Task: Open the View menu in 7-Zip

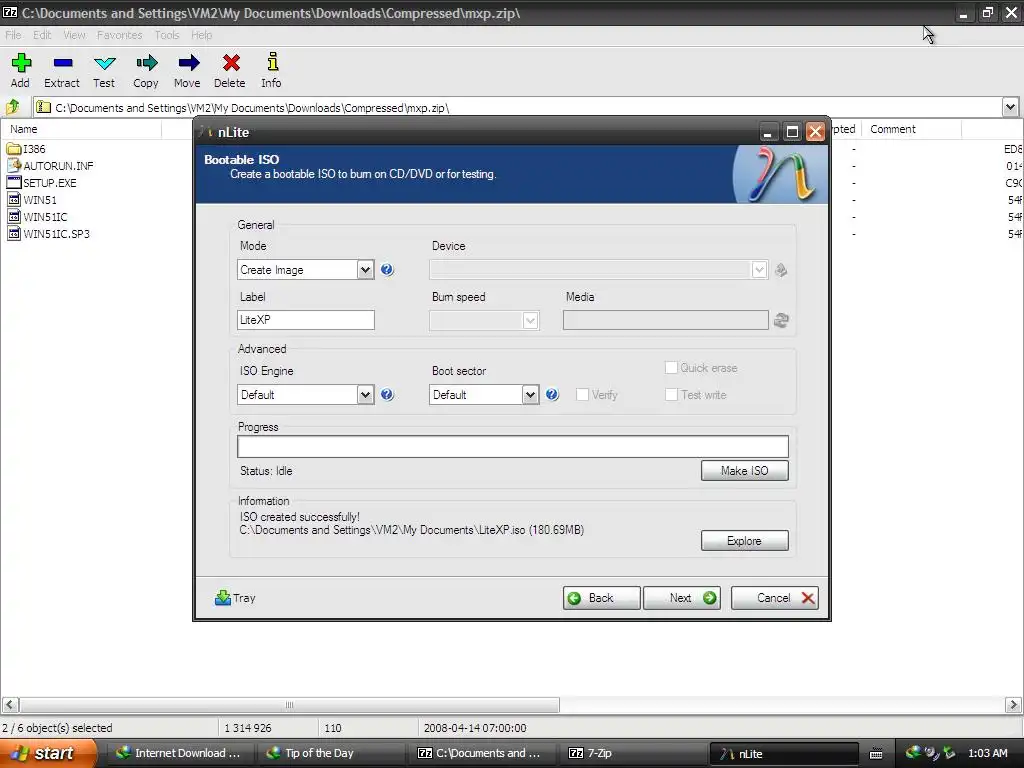Action: (74, 35)
